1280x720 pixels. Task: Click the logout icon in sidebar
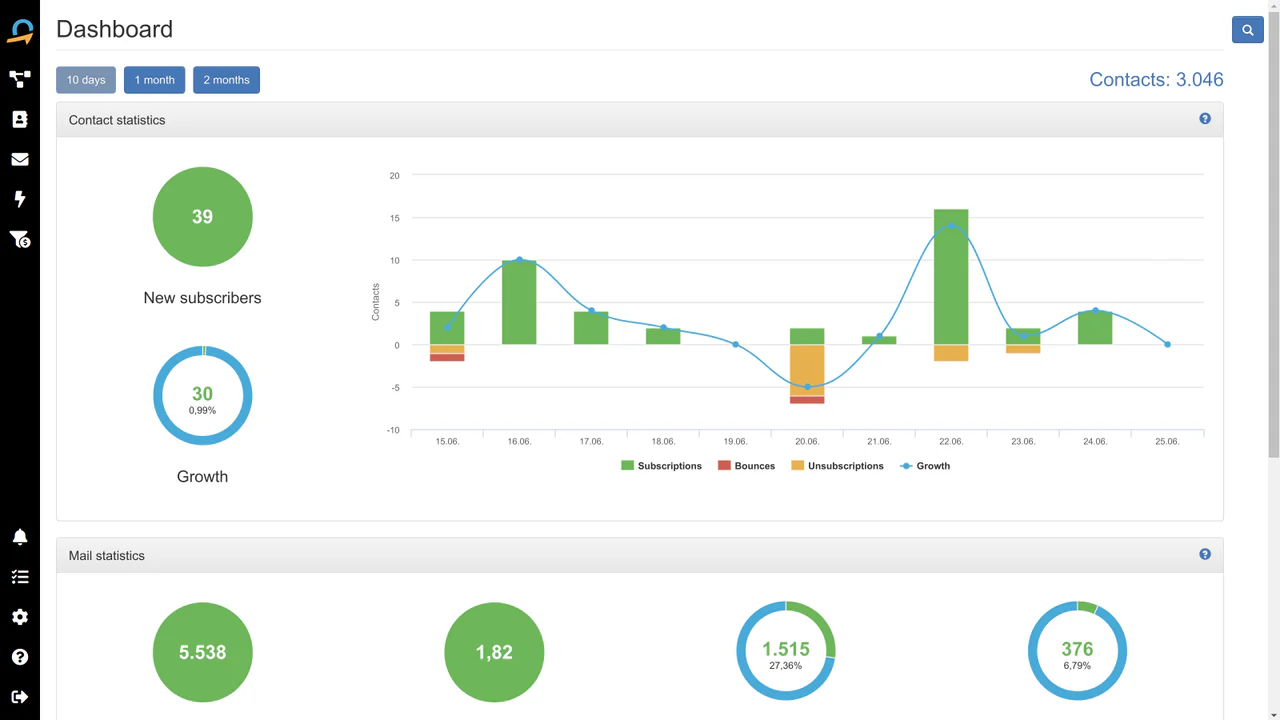pos(20,697)
